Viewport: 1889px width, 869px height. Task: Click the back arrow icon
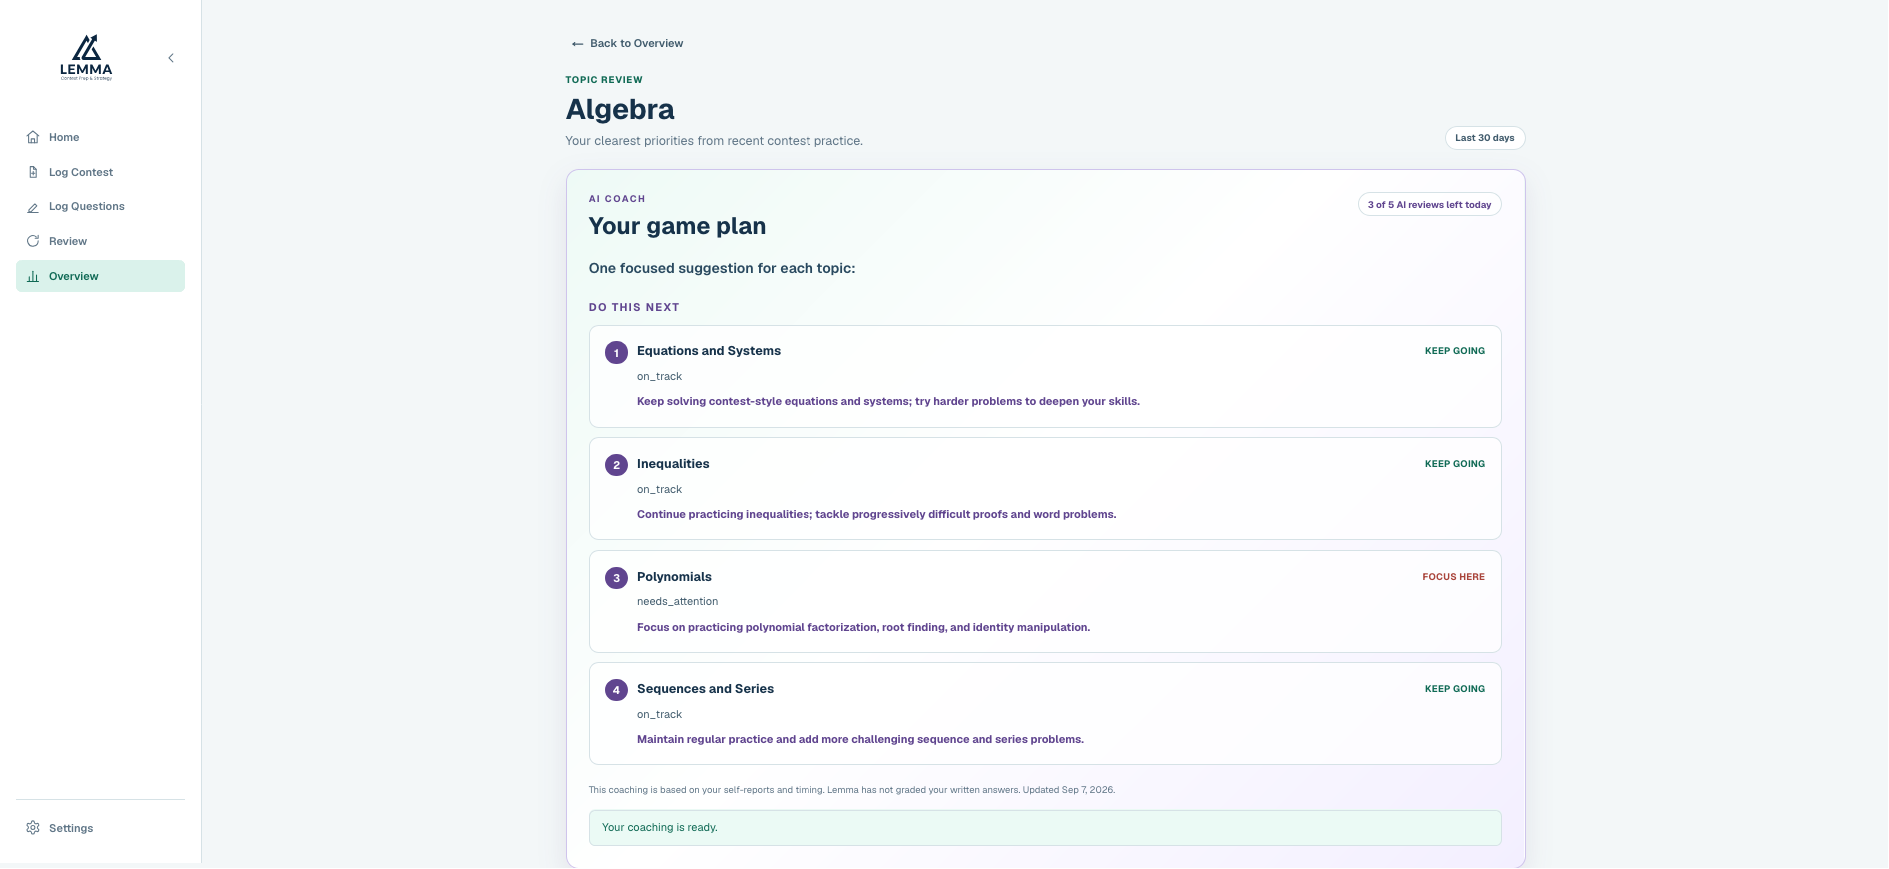577,44
